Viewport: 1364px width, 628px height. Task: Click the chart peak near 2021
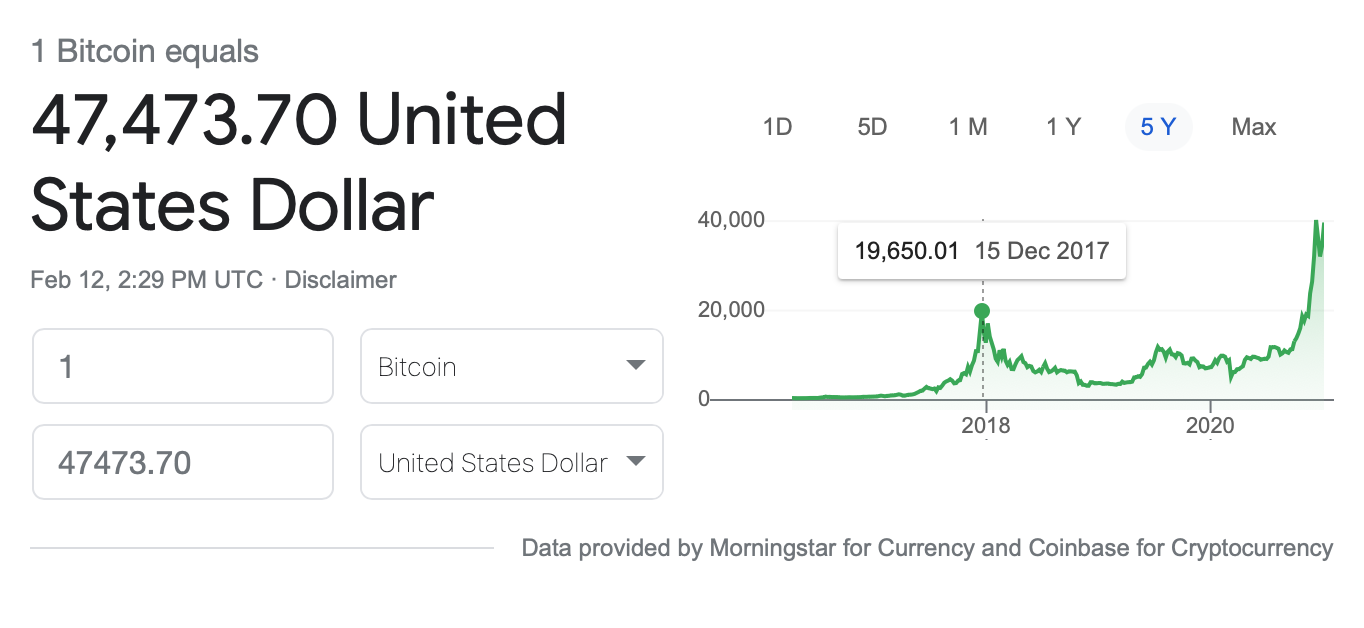(x=1316, y=224)
